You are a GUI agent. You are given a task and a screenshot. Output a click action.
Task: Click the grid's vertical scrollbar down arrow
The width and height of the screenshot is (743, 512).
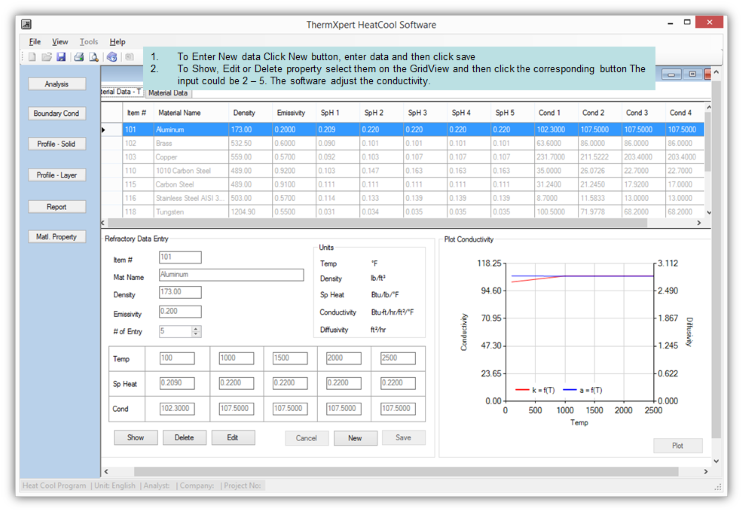[708, 213]
